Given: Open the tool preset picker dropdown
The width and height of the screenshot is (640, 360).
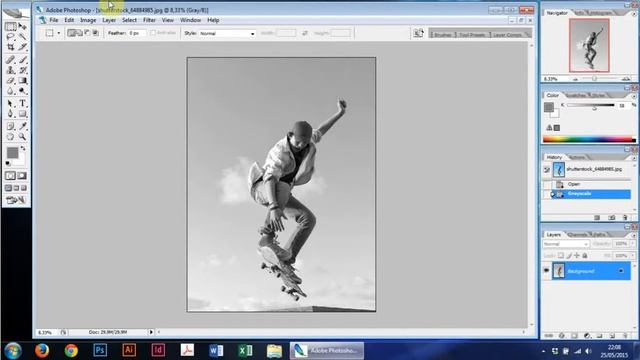Looking at the screenshot, I should click(x=58, y=33).
